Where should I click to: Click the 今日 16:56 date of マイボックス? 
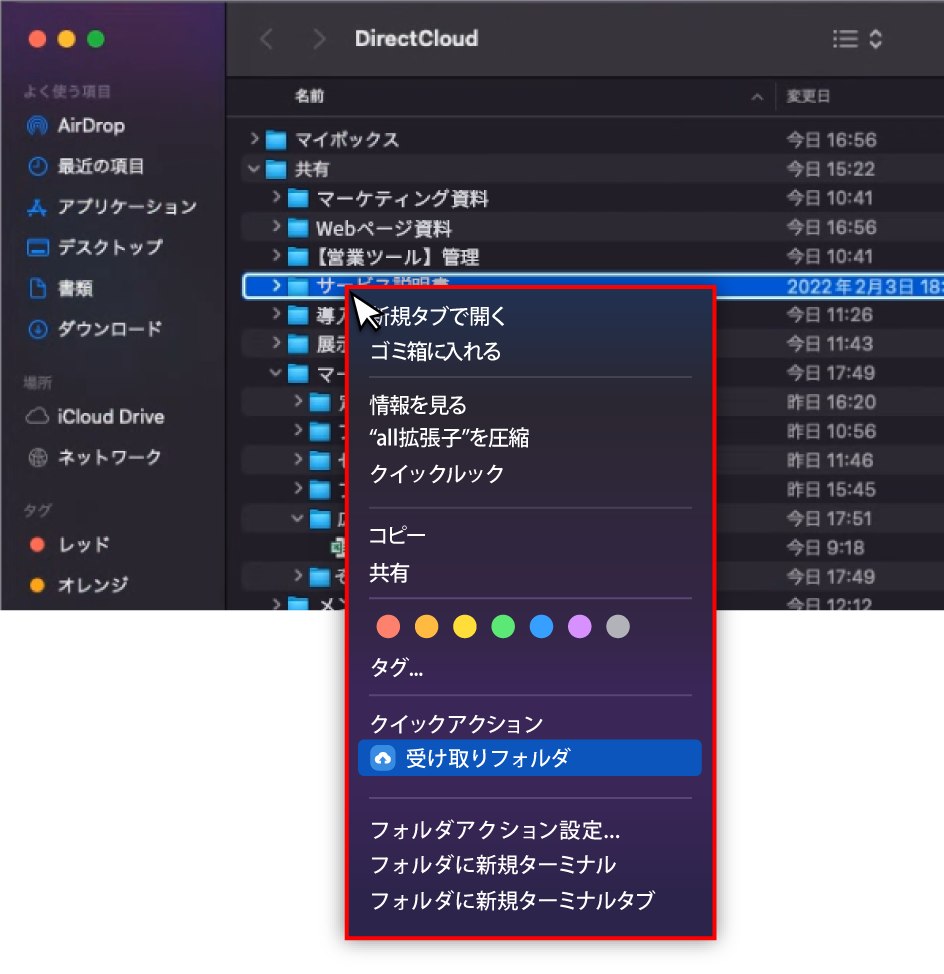tap(832, 140)
